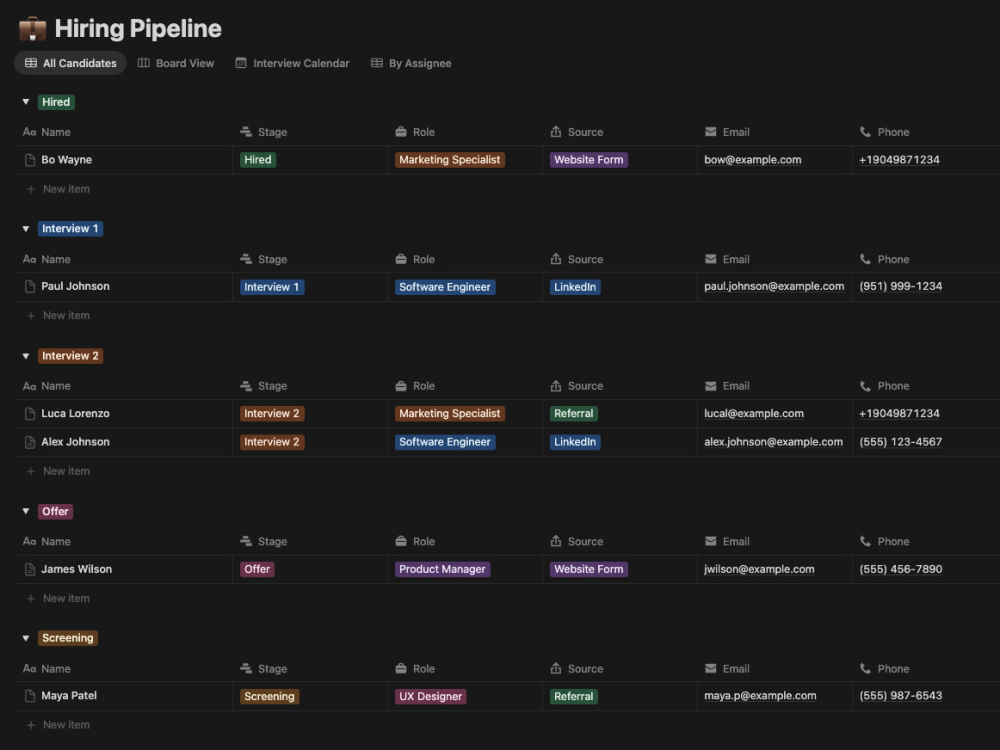Image resolution: width=1000 pixels, height=750 pixels.
Task: Click phone number (555) 456-7890
Action: [x=901, y=570]
